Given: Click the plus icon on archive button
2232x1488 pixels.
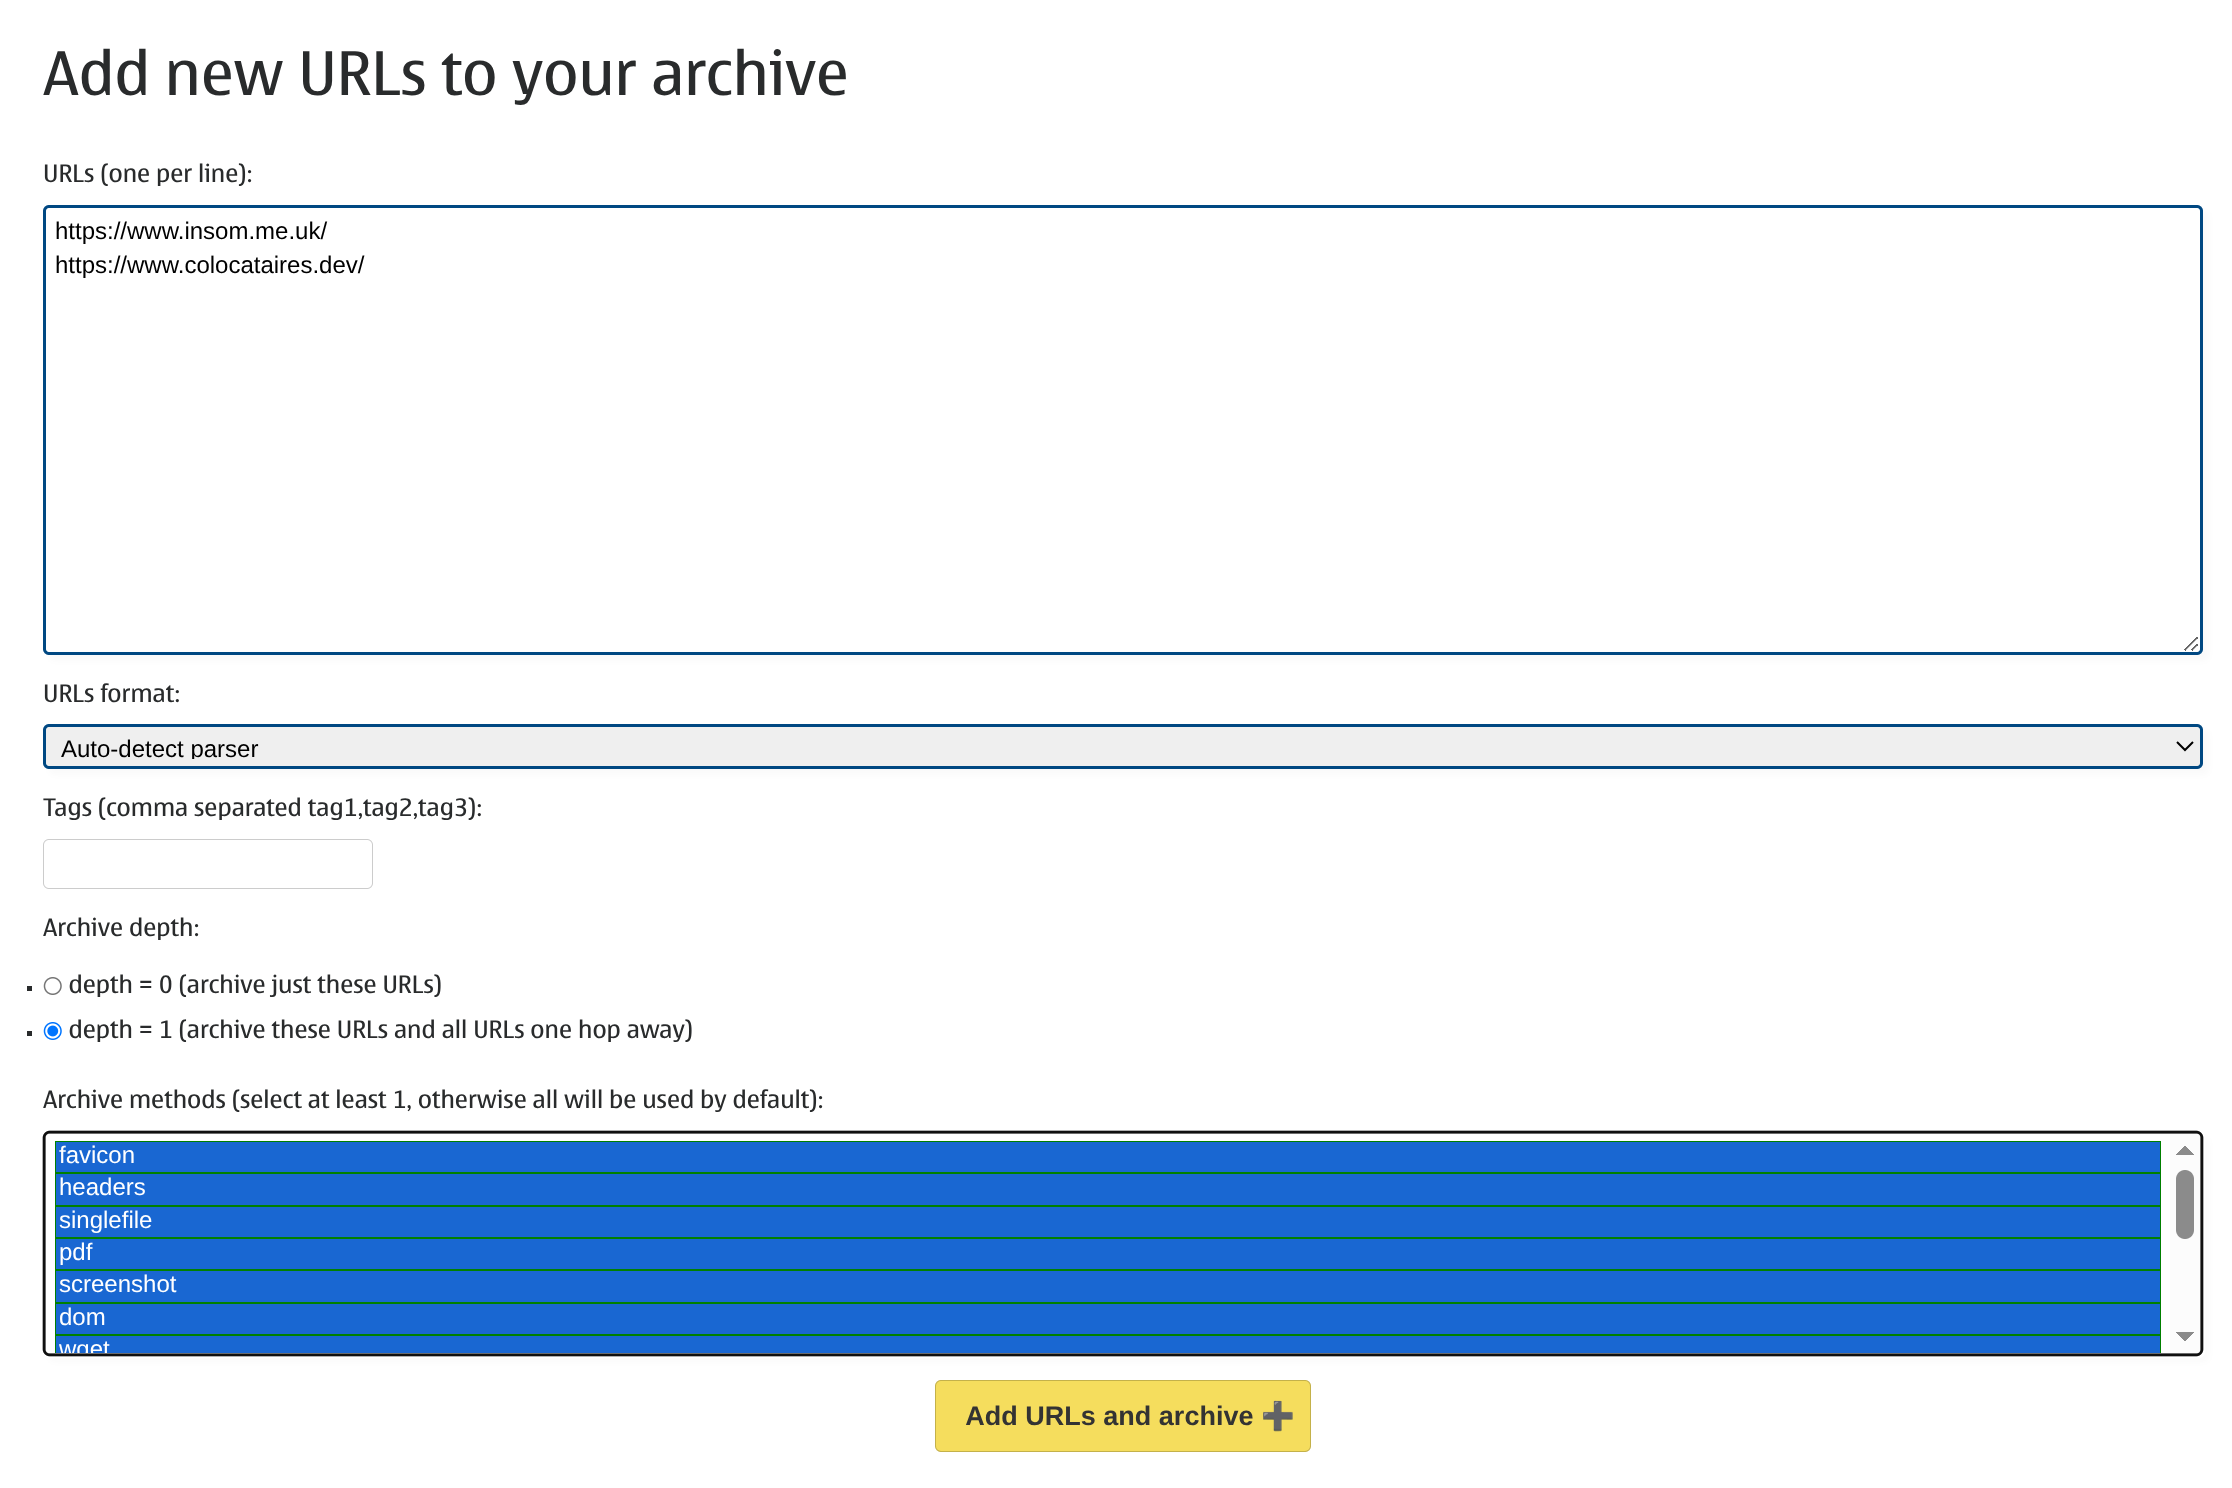Looking at the screenshot, I should coord(1277,1416).
